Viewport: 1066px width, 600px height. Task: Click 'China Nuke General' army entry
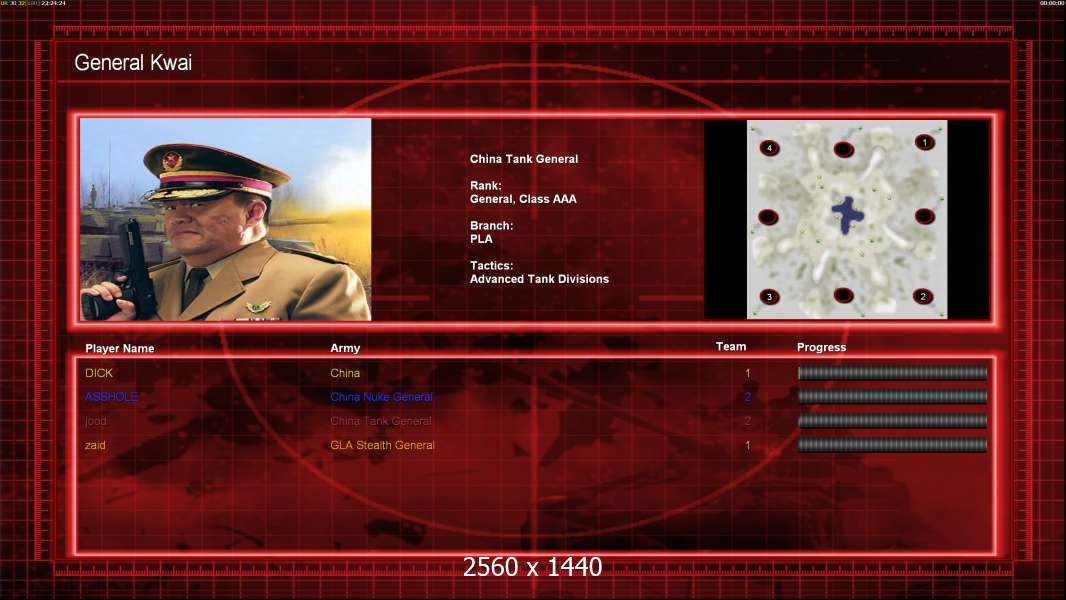[381, 397]
